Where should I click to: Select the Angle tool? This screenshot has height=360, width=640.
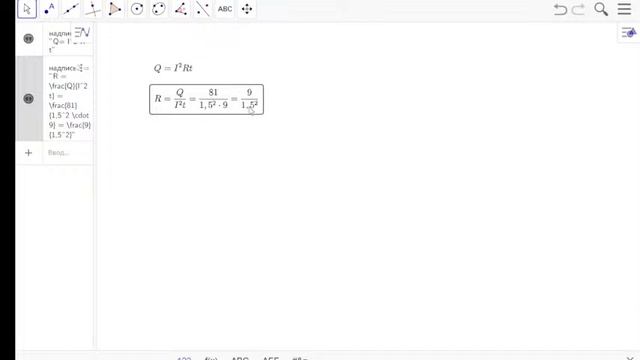[x=181, y=9]
